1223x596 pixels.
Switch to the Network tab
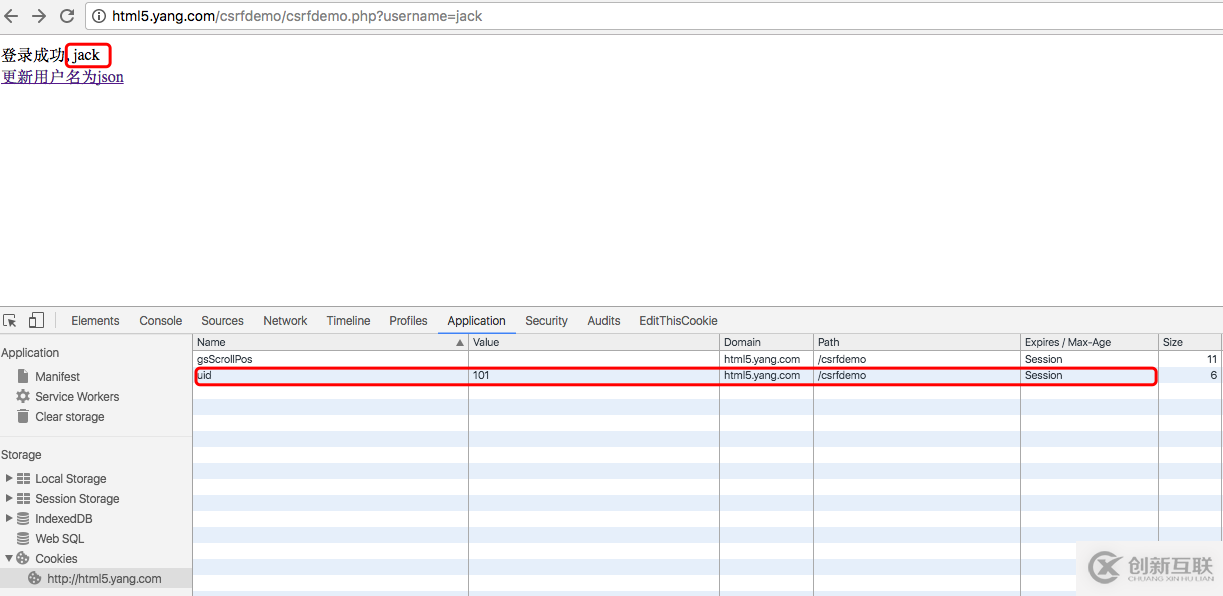click(x=285, y=321)
